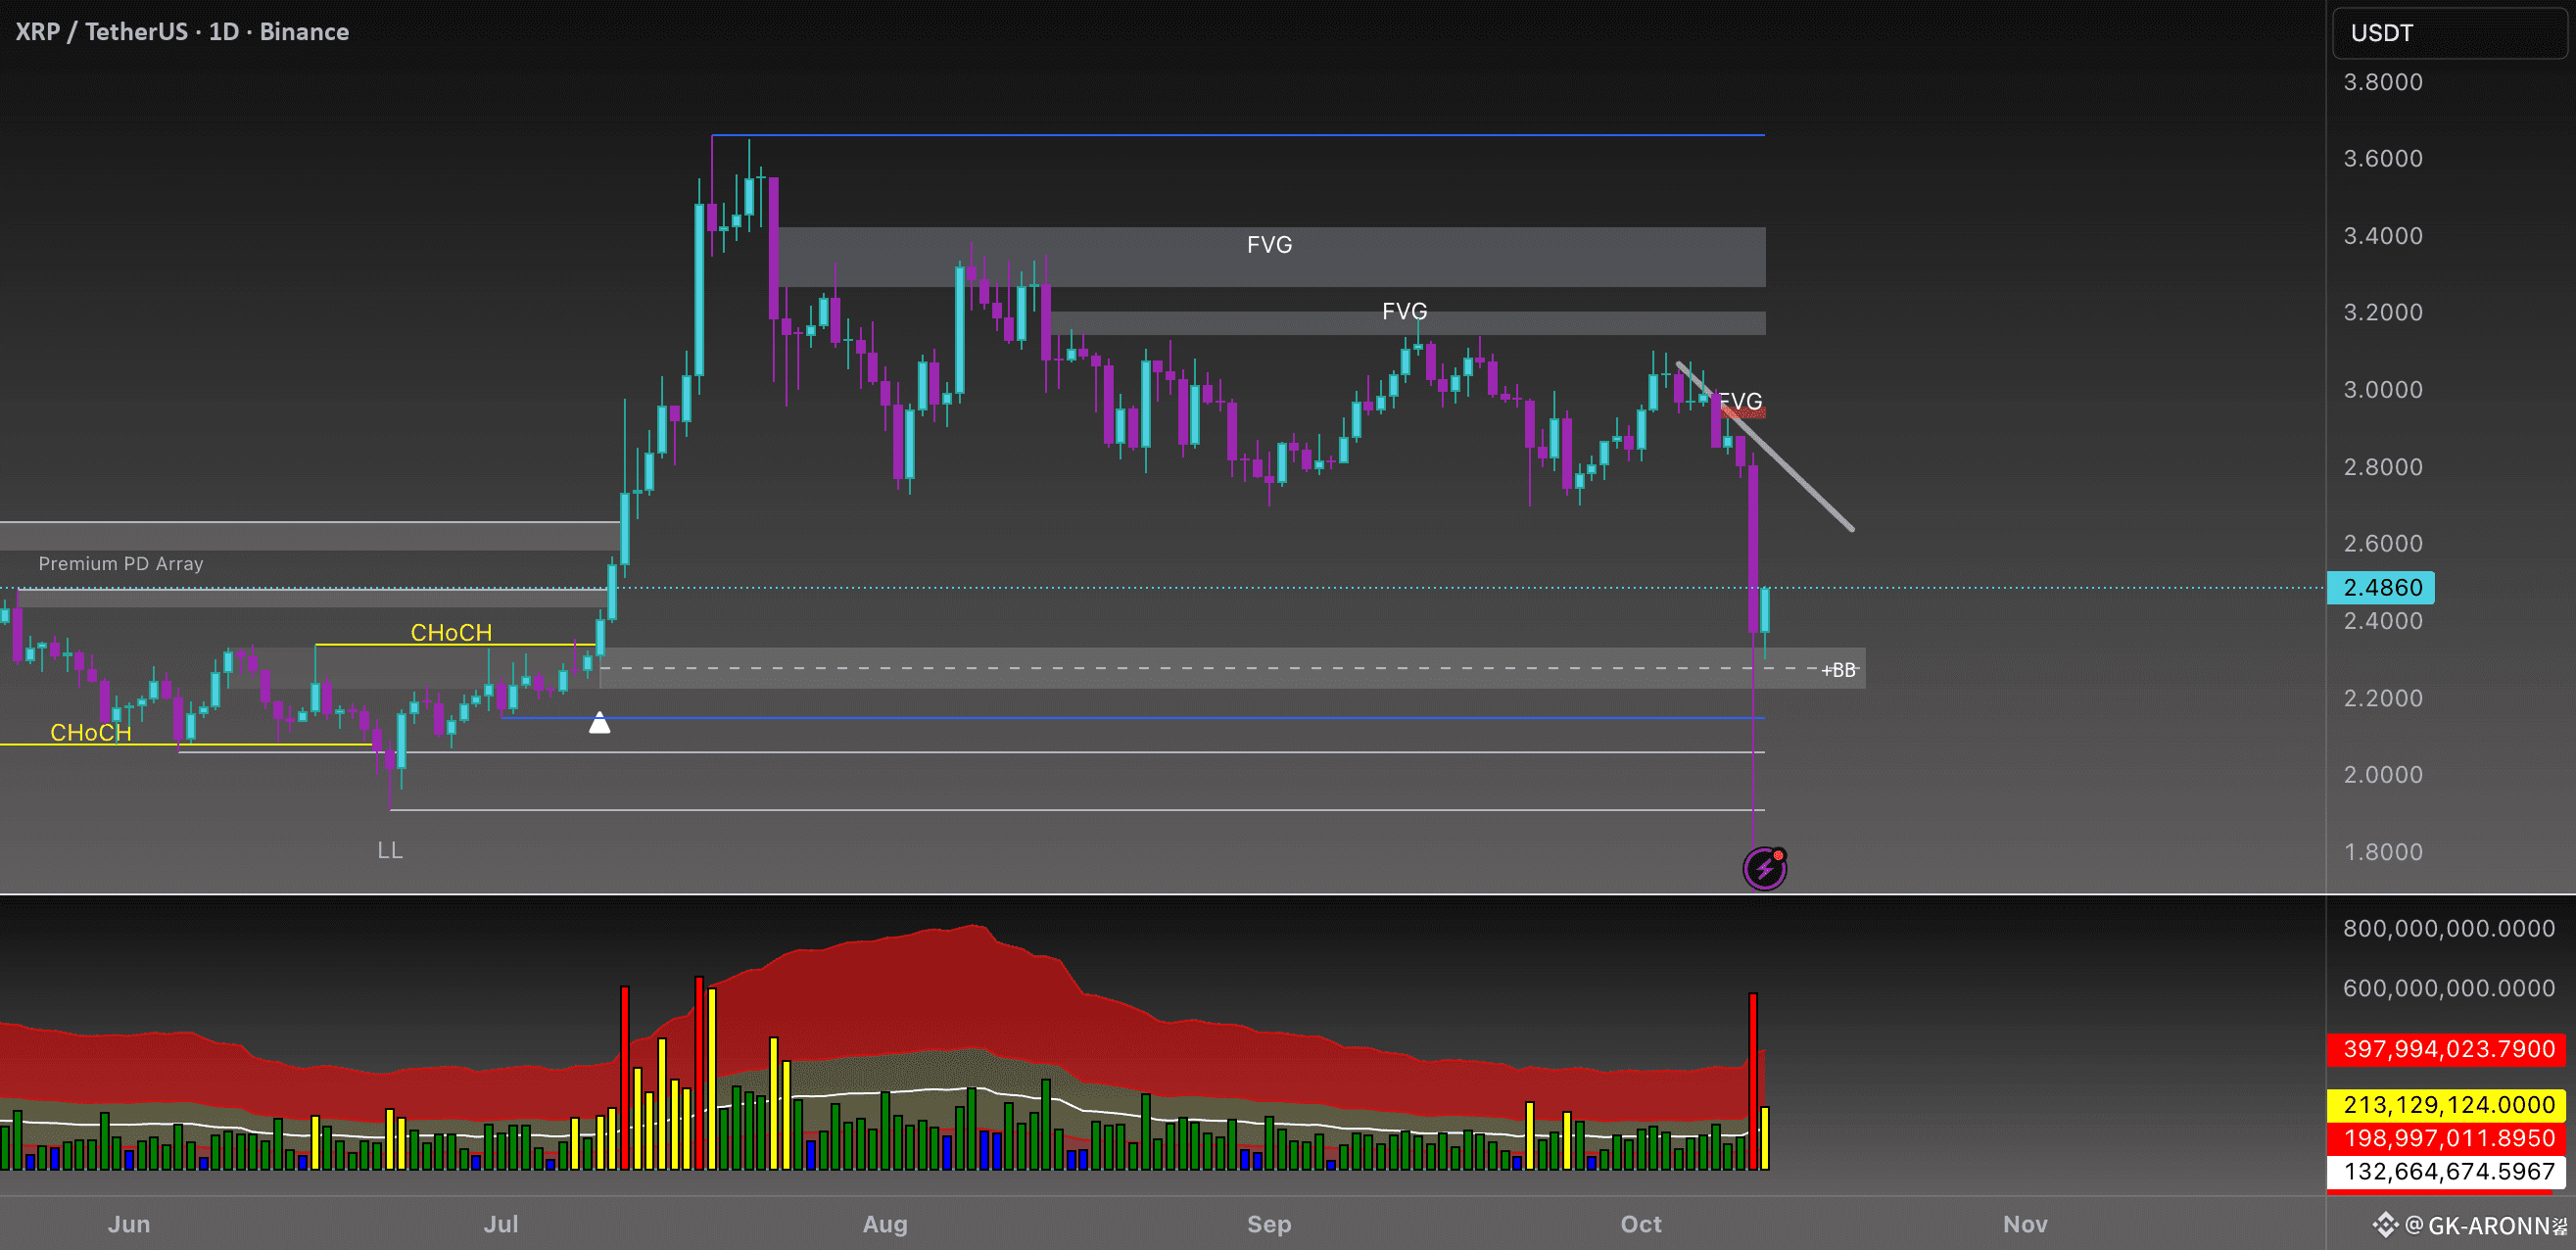The image size is (2576, 1250).
Task: Click the yellow 213,129,124.0000 volume label
Action: [2448, 1104]
